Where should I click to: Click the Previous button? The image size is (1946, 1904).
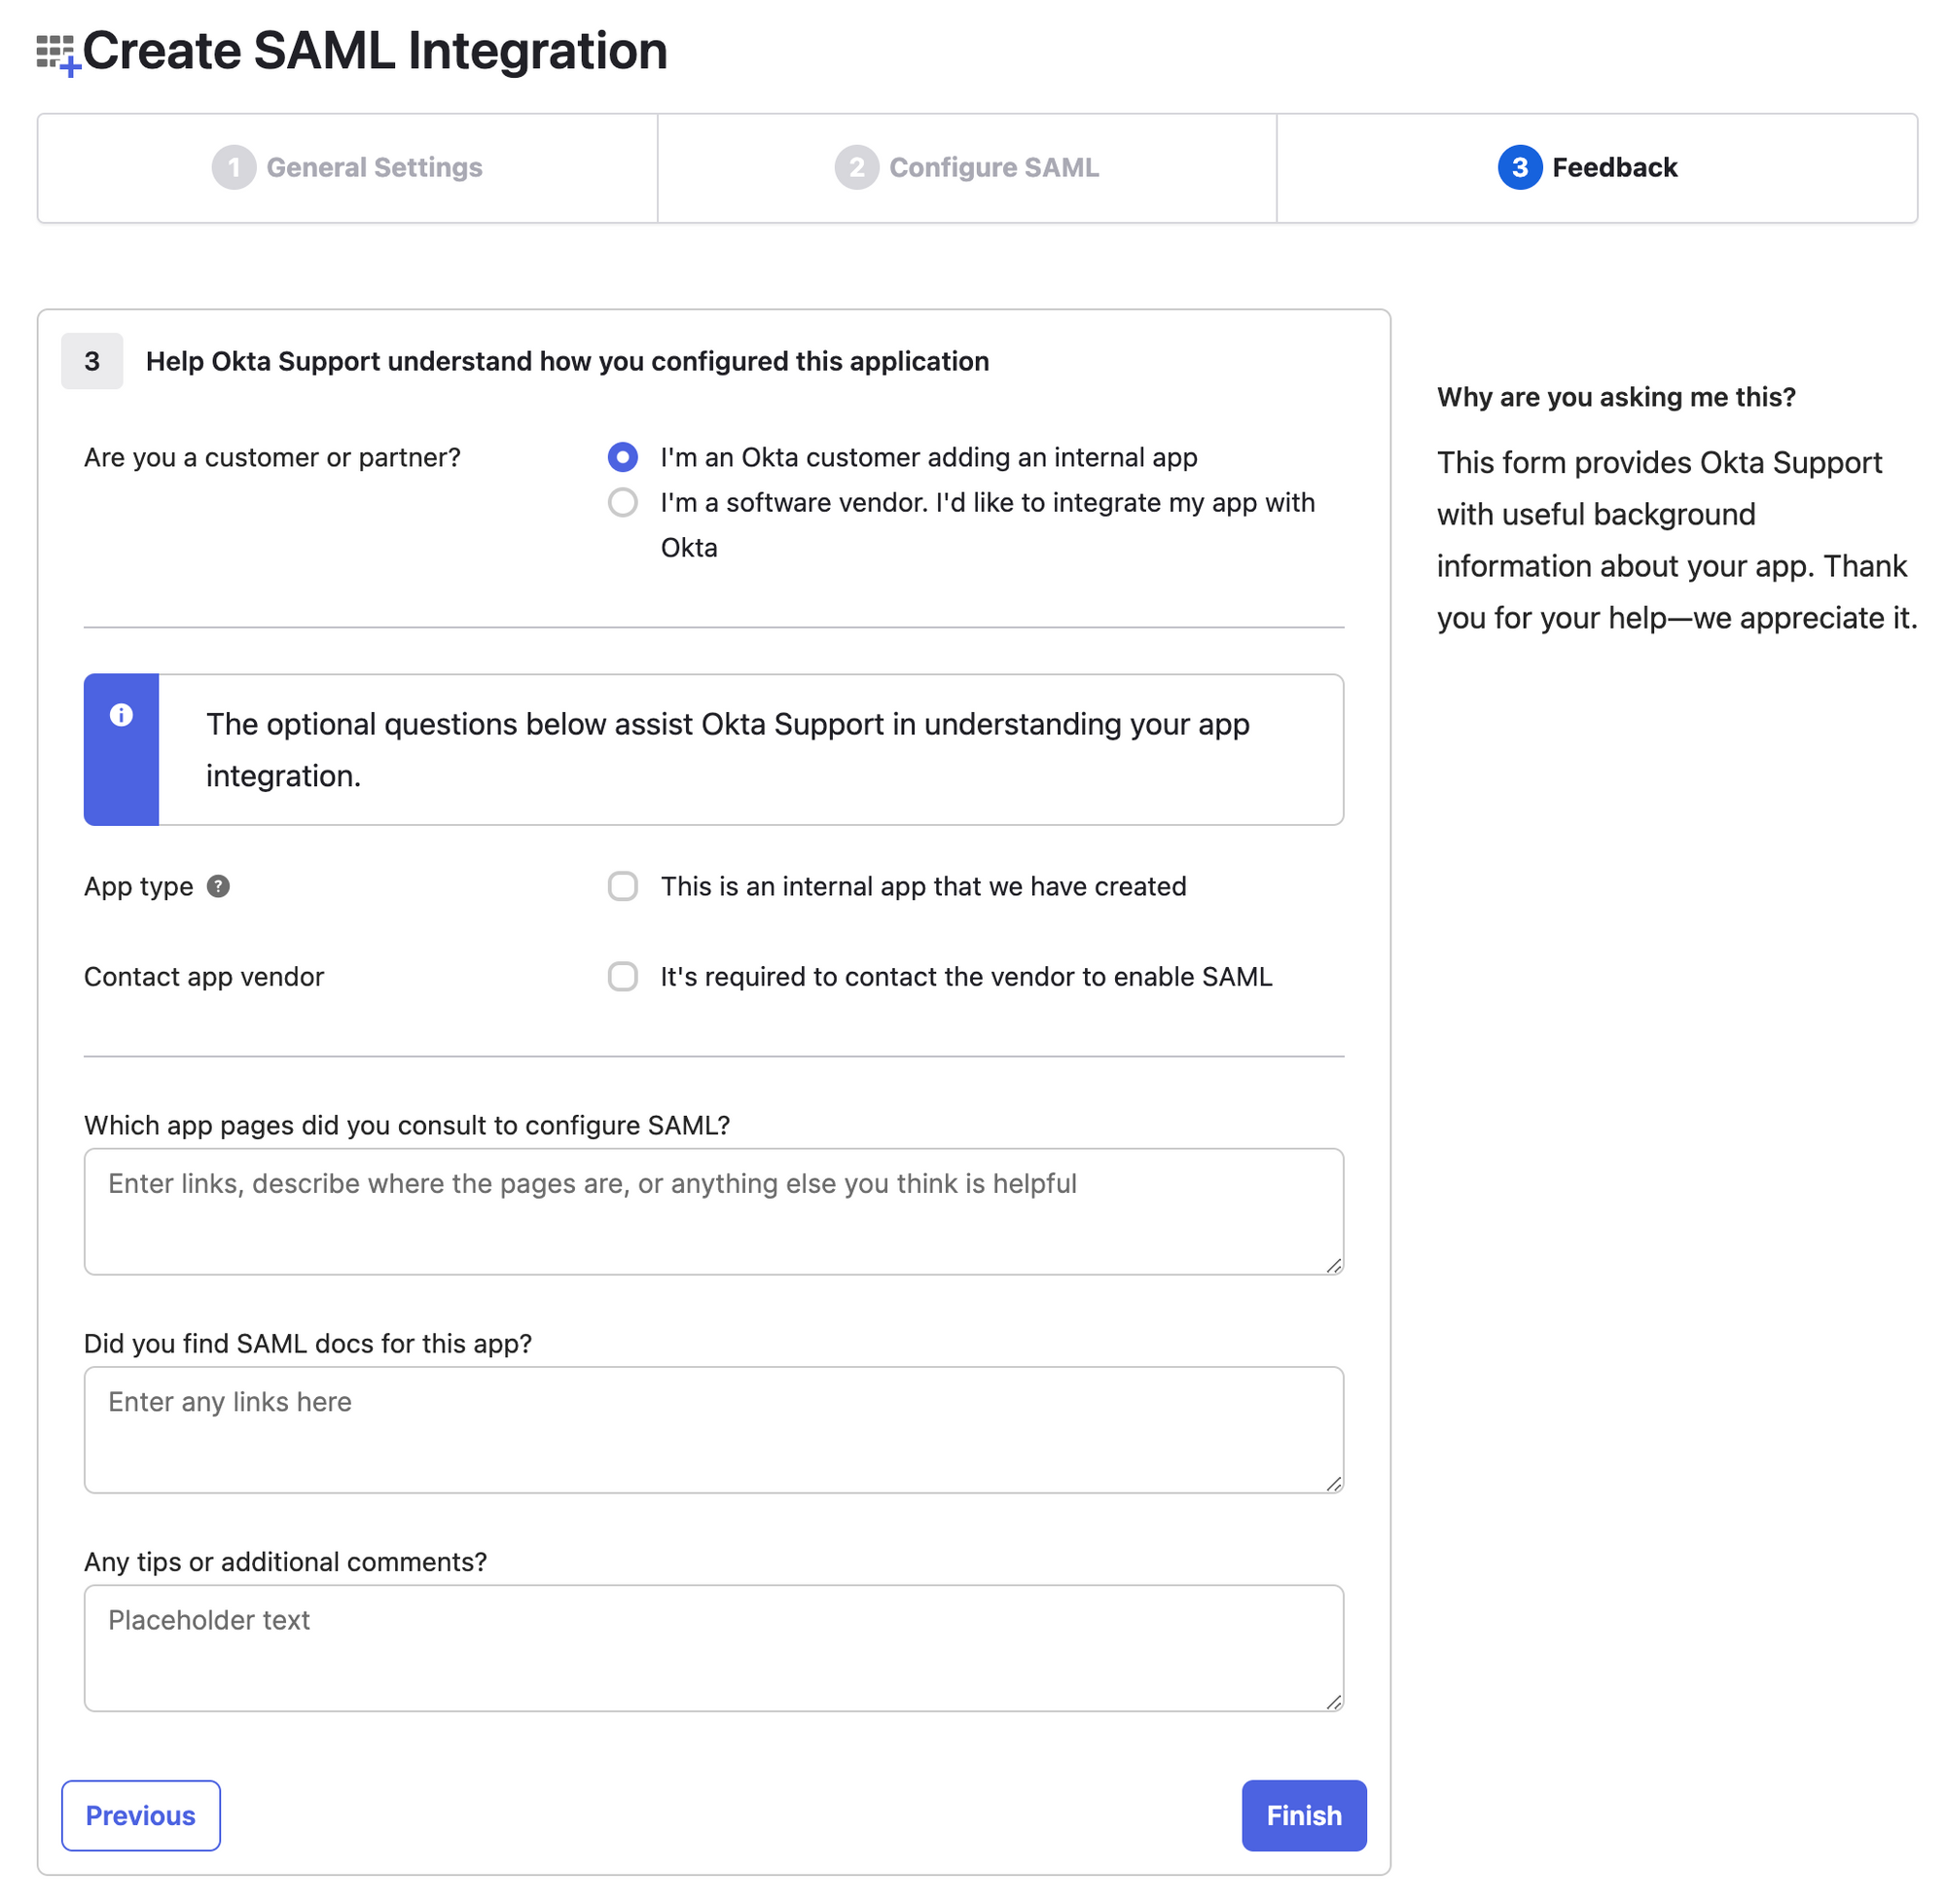tap(141, 1815)
